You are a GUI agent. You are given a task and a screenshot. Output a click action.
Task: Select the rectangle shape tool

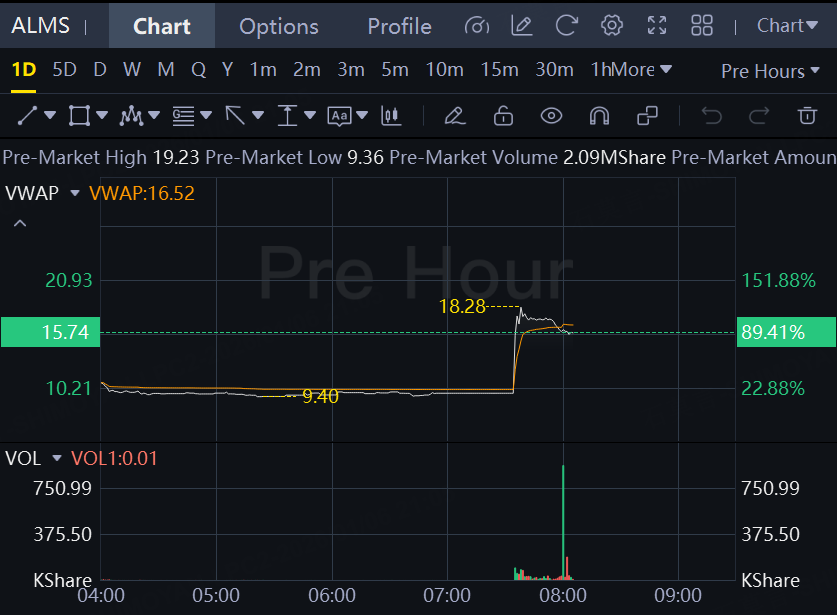79,115
